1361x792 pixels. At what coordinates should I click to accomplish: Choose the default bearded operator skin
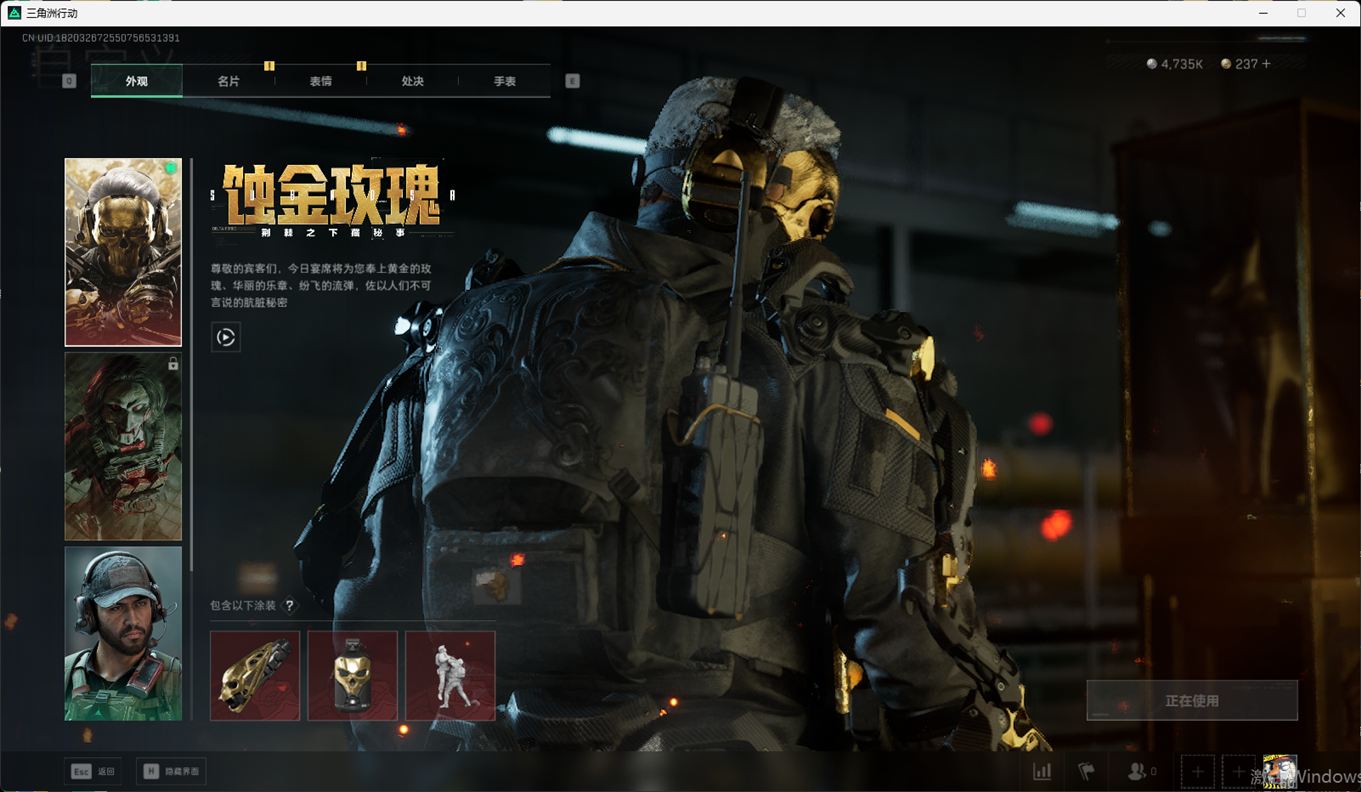(x=123, y=632)
